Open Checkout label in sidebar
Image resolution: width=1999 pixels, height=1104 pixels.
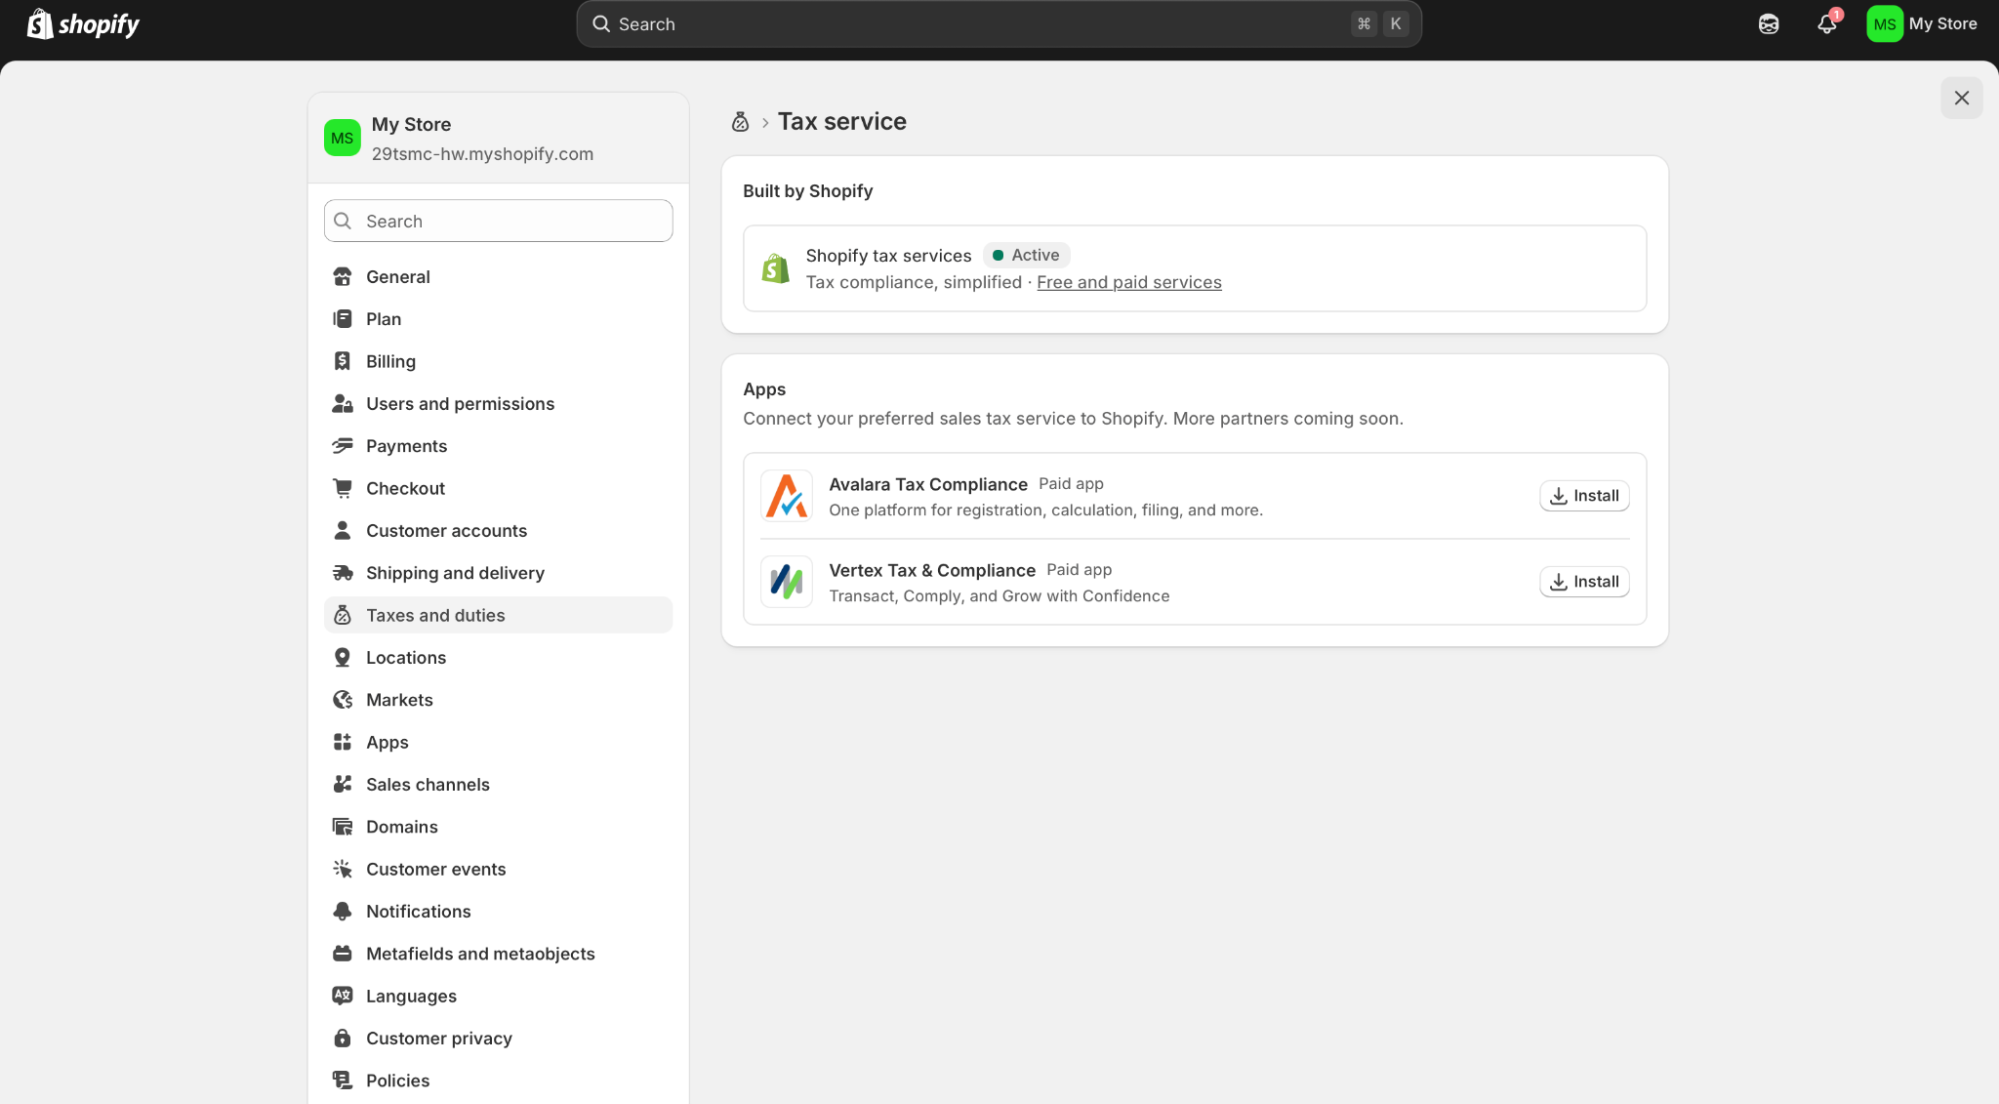click(x=405, y=488)
